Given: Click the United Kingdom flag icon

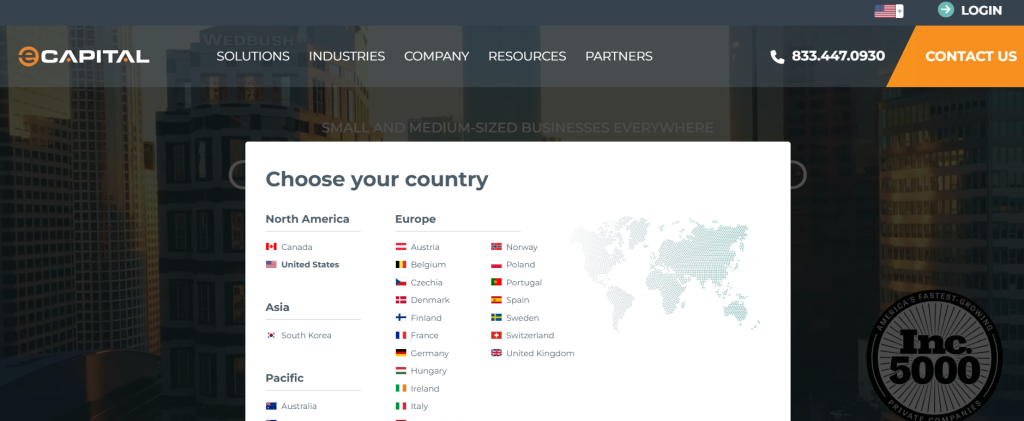Looking at the screenshot, I should pyautogui.click(x=497, y=353).
